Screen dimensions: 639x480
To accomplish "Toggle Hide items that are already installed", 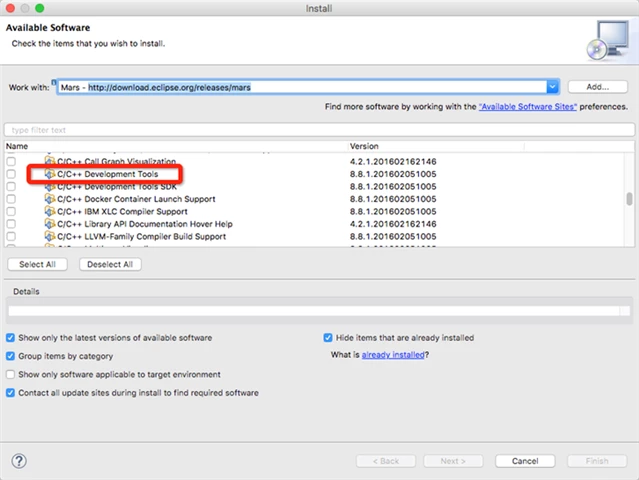I will [328, 338].
